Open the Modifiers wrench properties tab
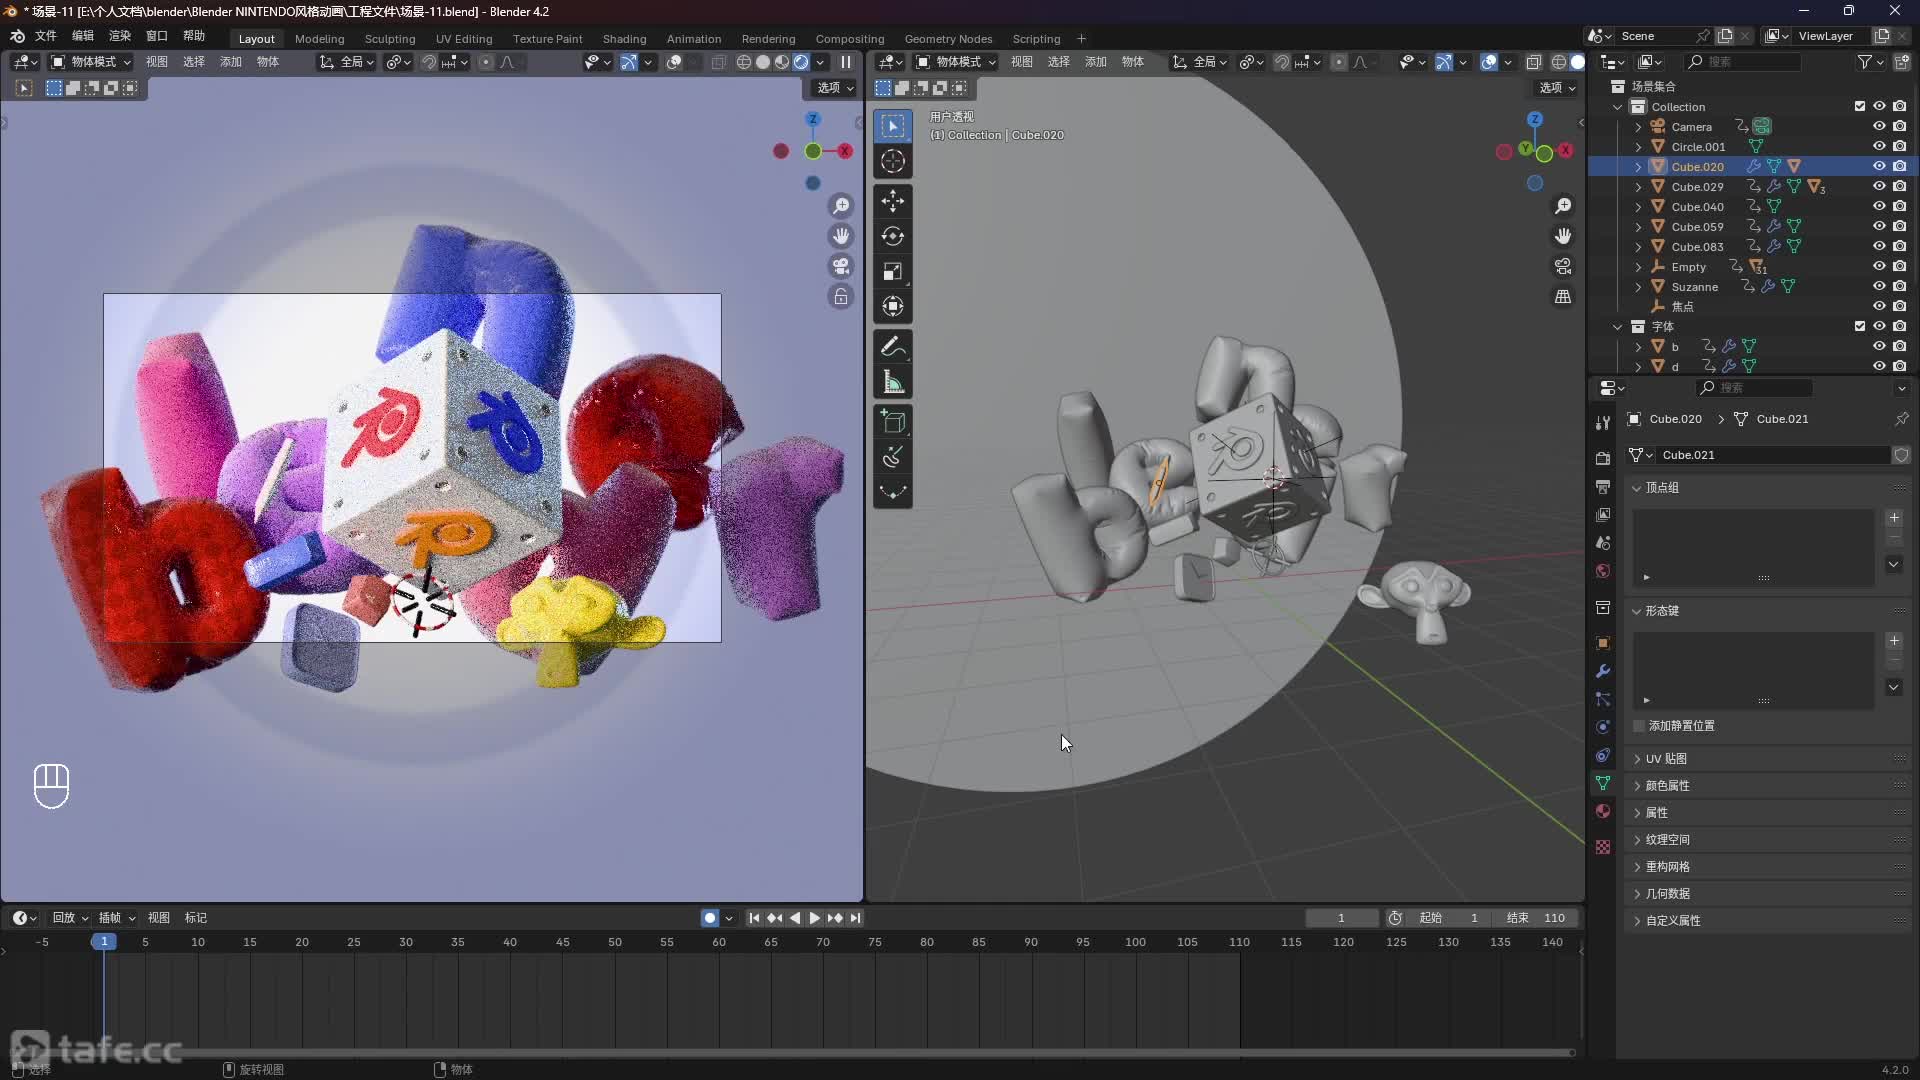Viewport: 1920px width, 1080px height. 1603,671
